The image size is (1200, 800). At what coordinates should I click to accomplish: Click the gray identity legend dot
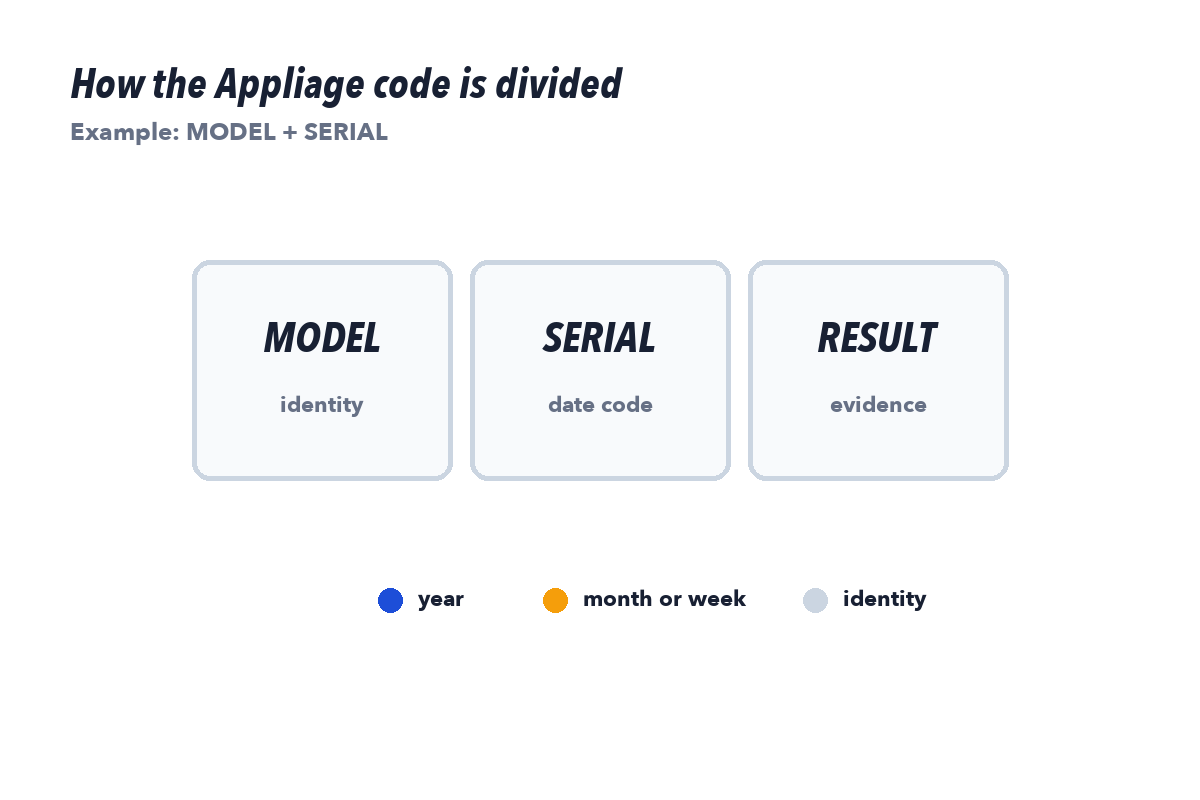(815, 600)
